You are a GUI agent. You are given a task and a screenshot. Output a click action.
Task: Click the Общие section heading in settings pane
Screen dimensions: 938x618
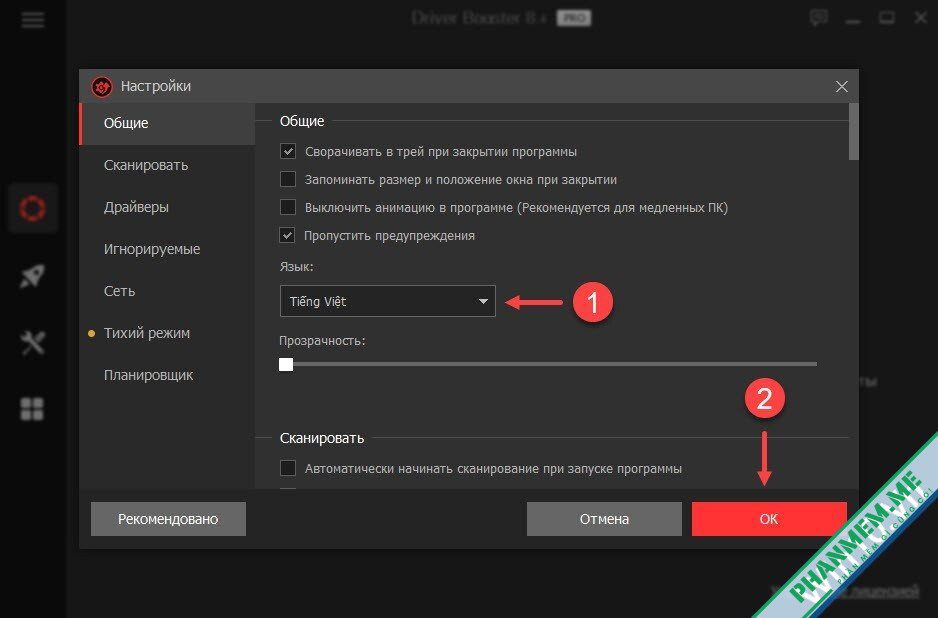[302, 121]
